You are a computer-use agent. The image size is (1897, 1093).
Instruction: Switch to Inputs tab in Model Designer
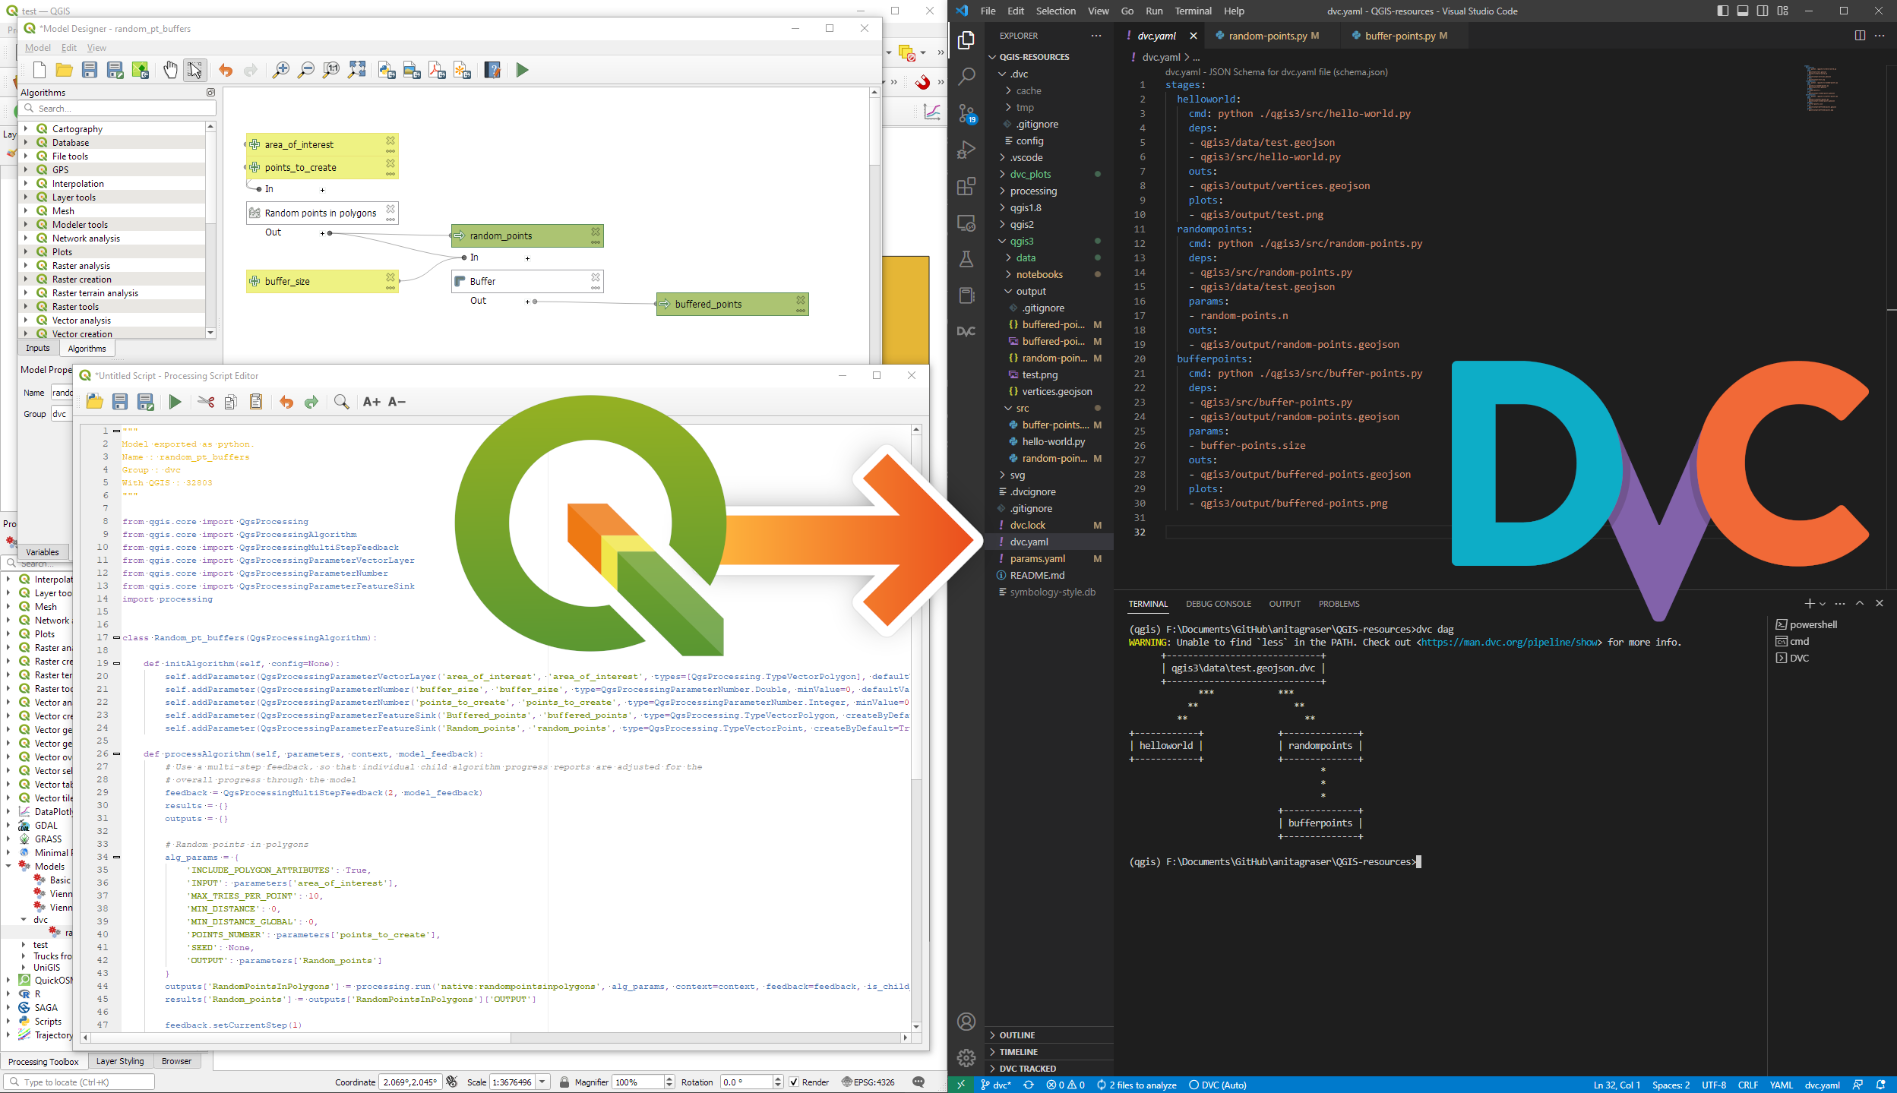click(38, 348)
